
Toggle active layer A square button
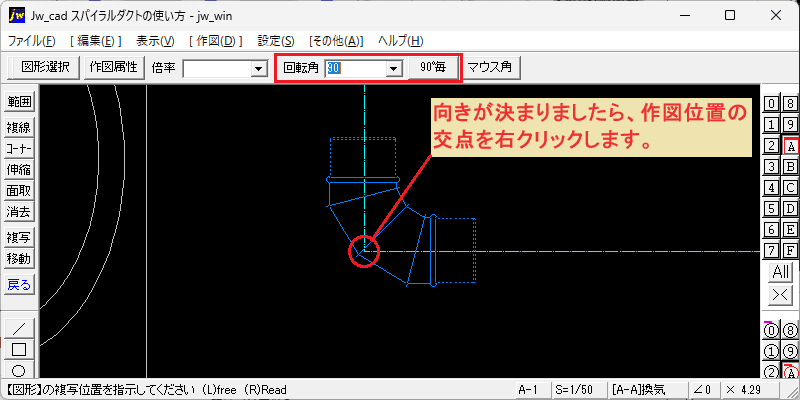(790, 146)
